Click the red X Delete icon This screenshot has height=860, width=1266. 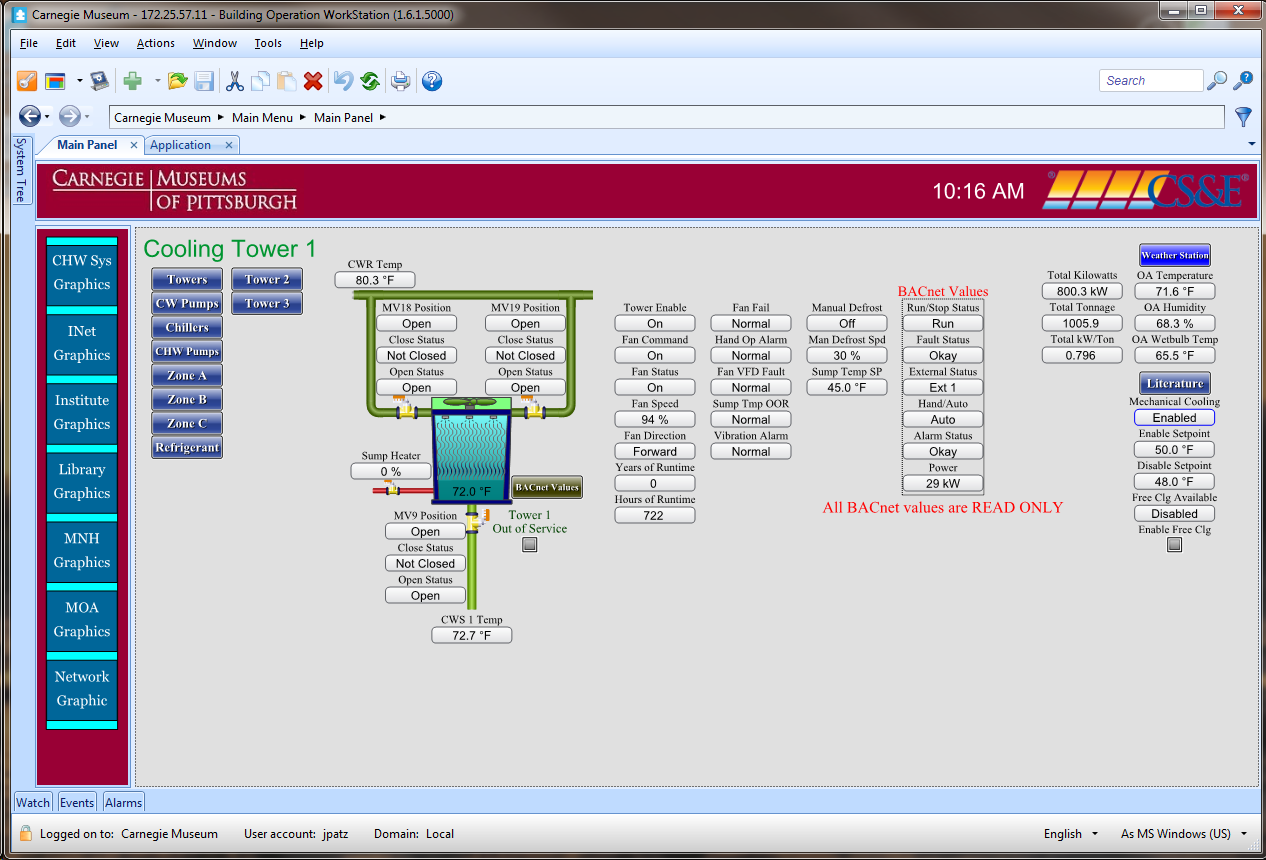coord(313,81)
